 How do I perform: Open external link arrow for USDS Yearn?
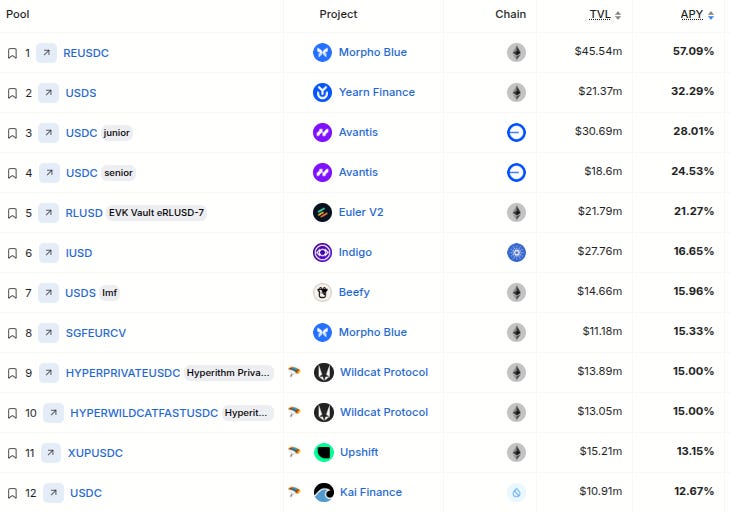(x=48, y=93)
